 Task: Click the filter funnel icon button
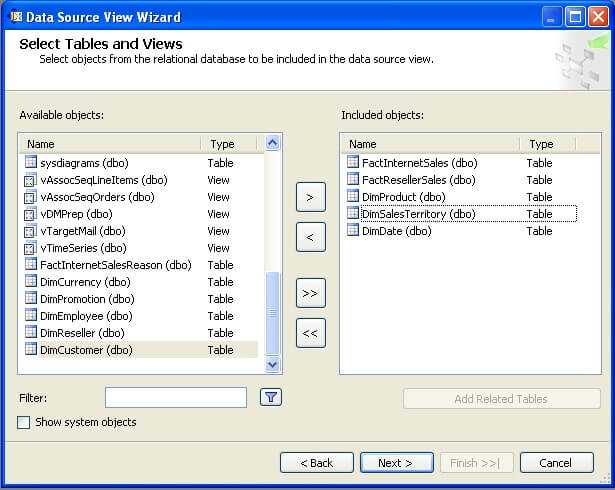tap(271, 397)
